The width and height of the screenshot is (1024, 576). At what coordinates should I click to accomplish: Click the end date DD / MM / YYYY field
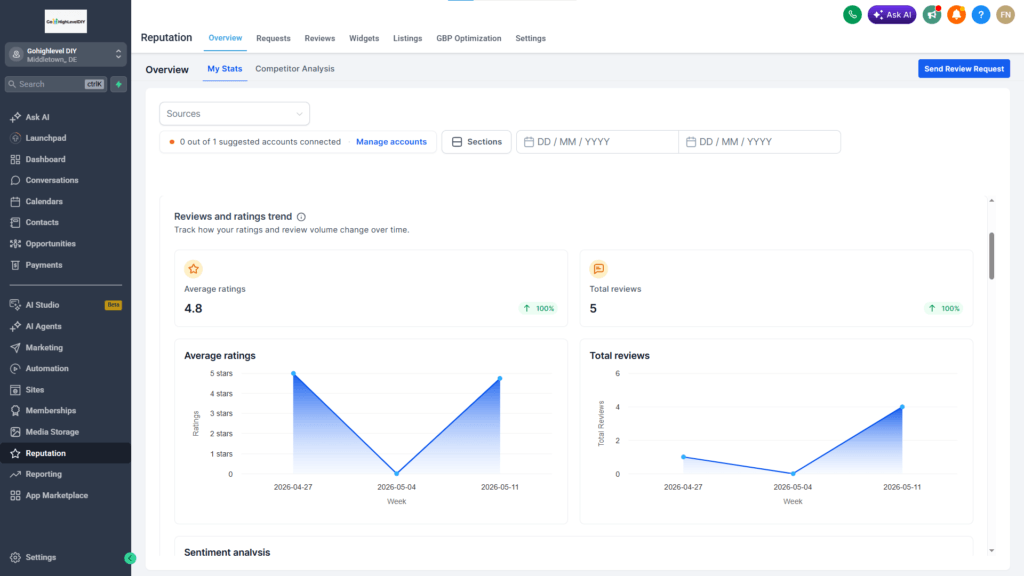coord(760,142)
